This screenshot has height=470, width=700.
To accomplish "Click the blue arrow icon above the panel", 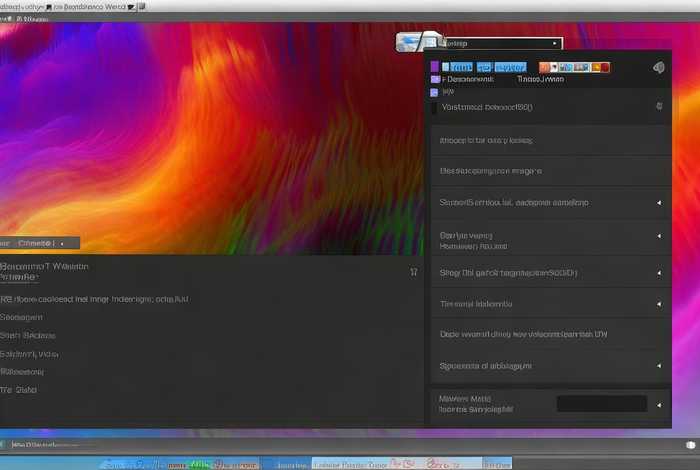I will pyautogui.click(x=410, y=42).
